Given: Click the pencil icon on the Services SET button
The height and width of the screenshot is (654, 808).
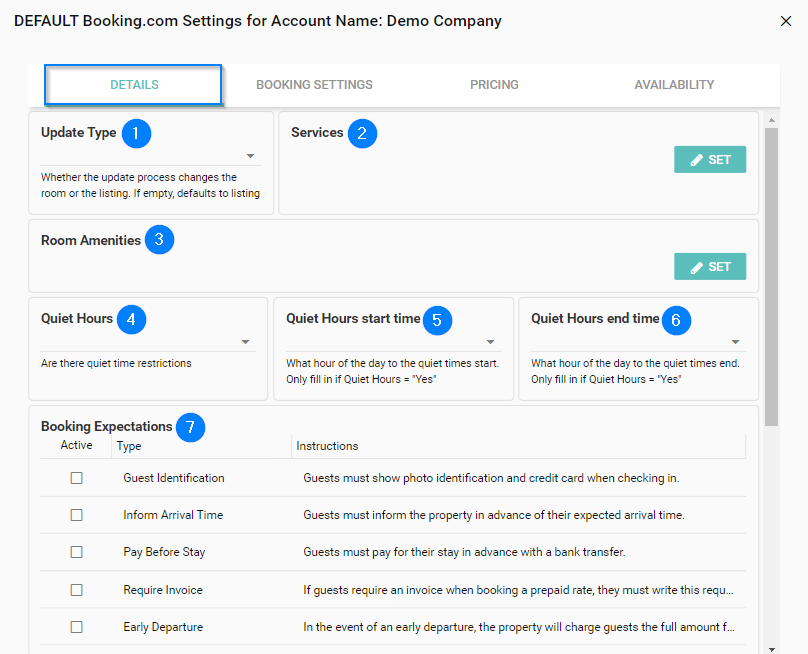Looking at the screenshot, I should pyautogui.click(x=697, y=159).
